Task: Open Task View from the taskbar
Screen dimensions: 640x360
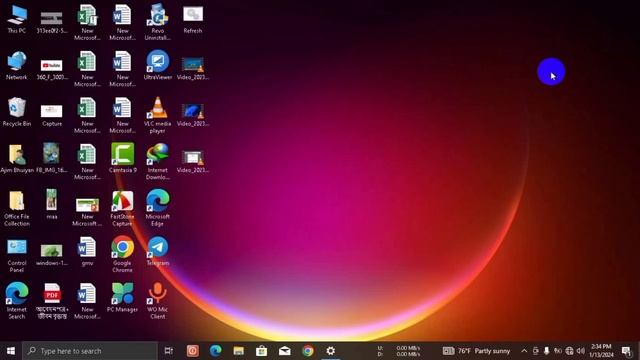Action: pos(169,351)
